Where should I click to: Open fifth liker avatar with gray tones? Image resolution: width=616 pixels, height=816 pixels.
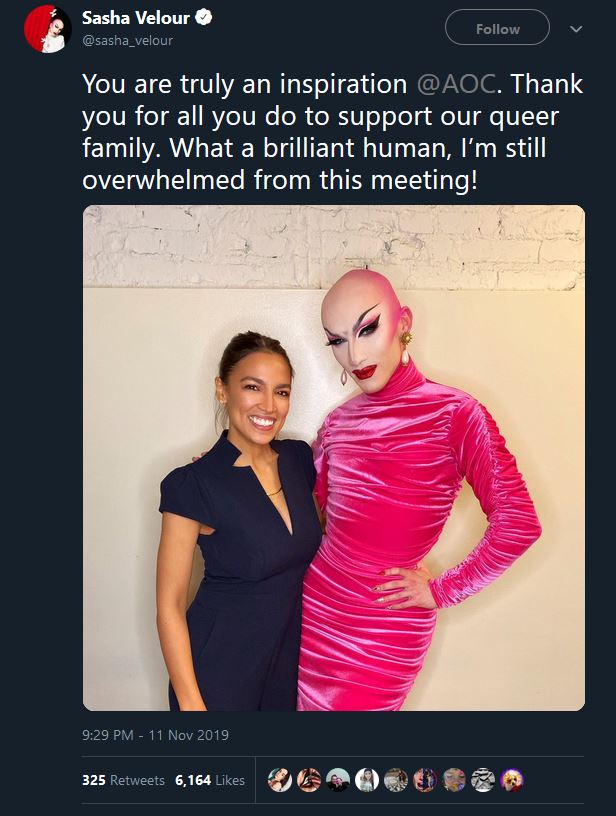pos(396,780)
